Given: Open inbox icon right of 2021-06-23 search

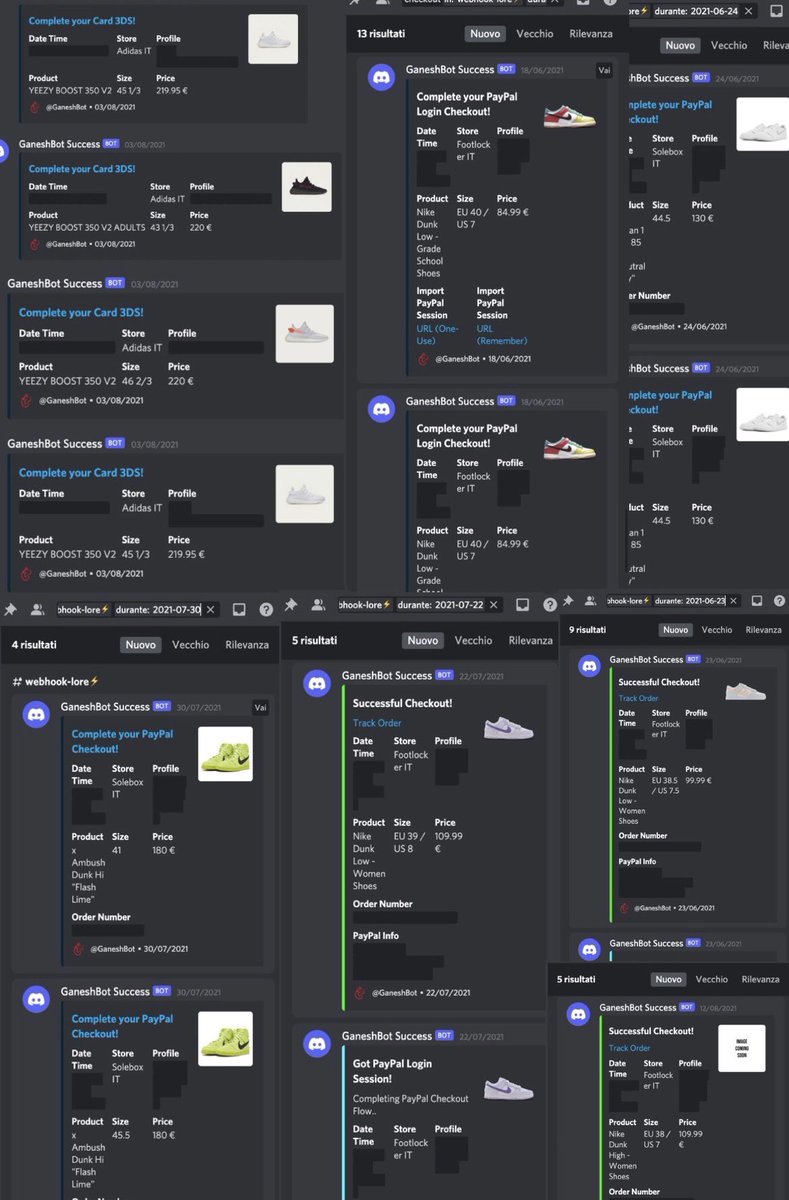Looking at the screenshot, I should pyautogui.click(x=758, y=600).
